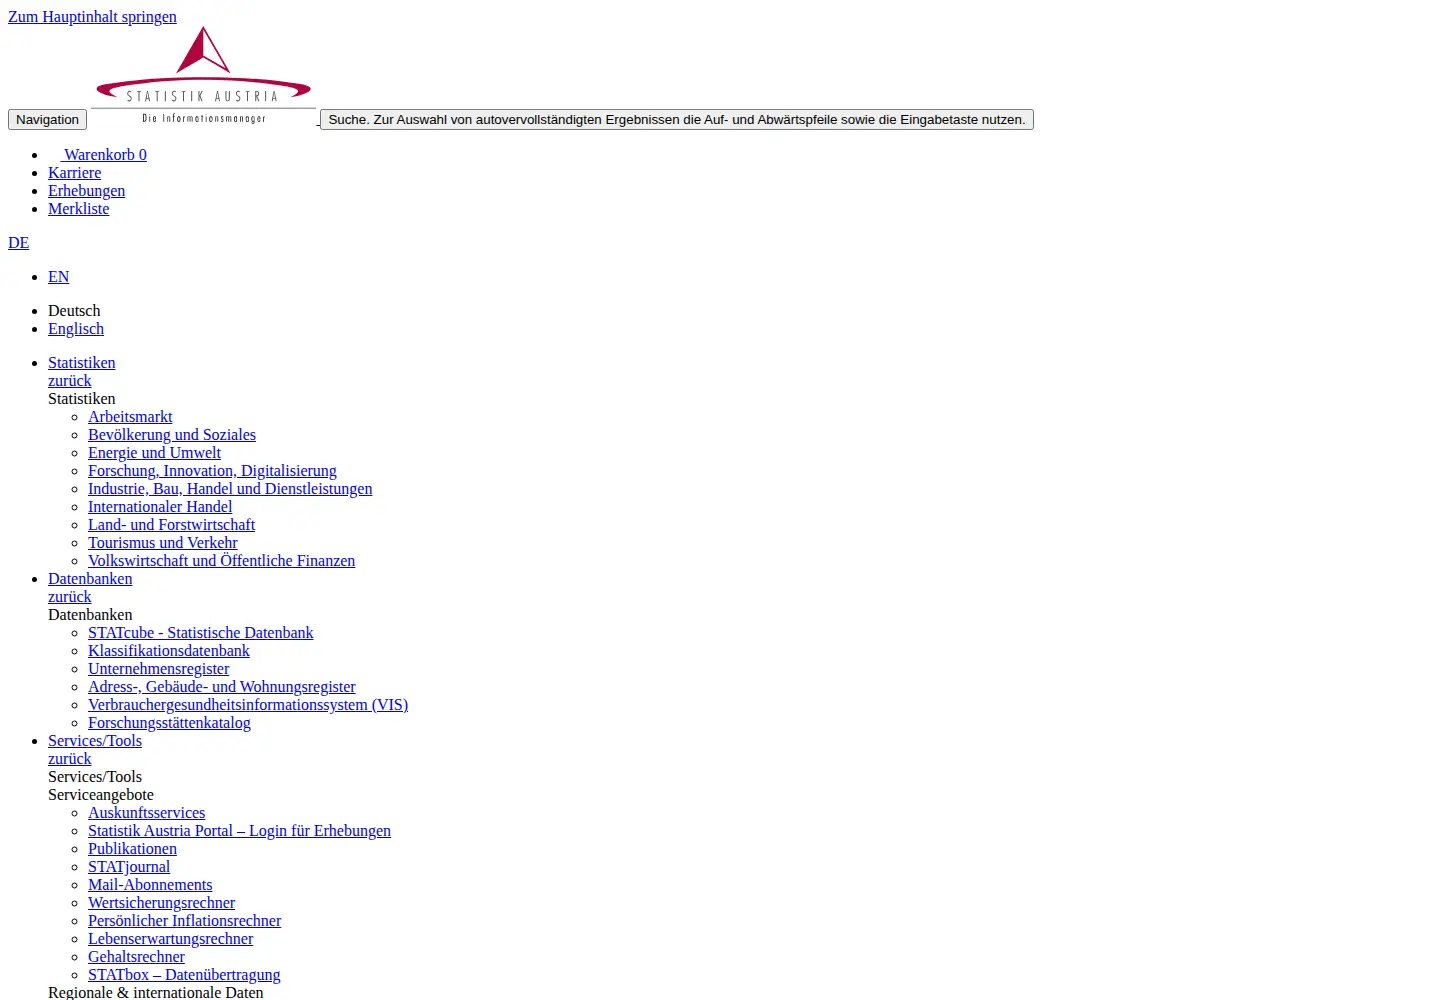1440x1000 pixels.
Task: Open the Merkliste link
Action: point(79,209)
